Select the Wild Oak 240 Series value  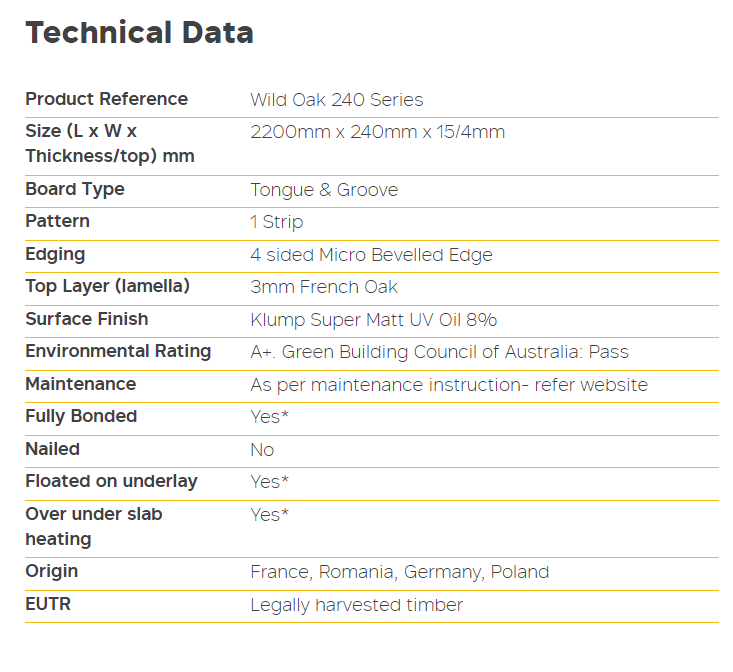[336, 100]
